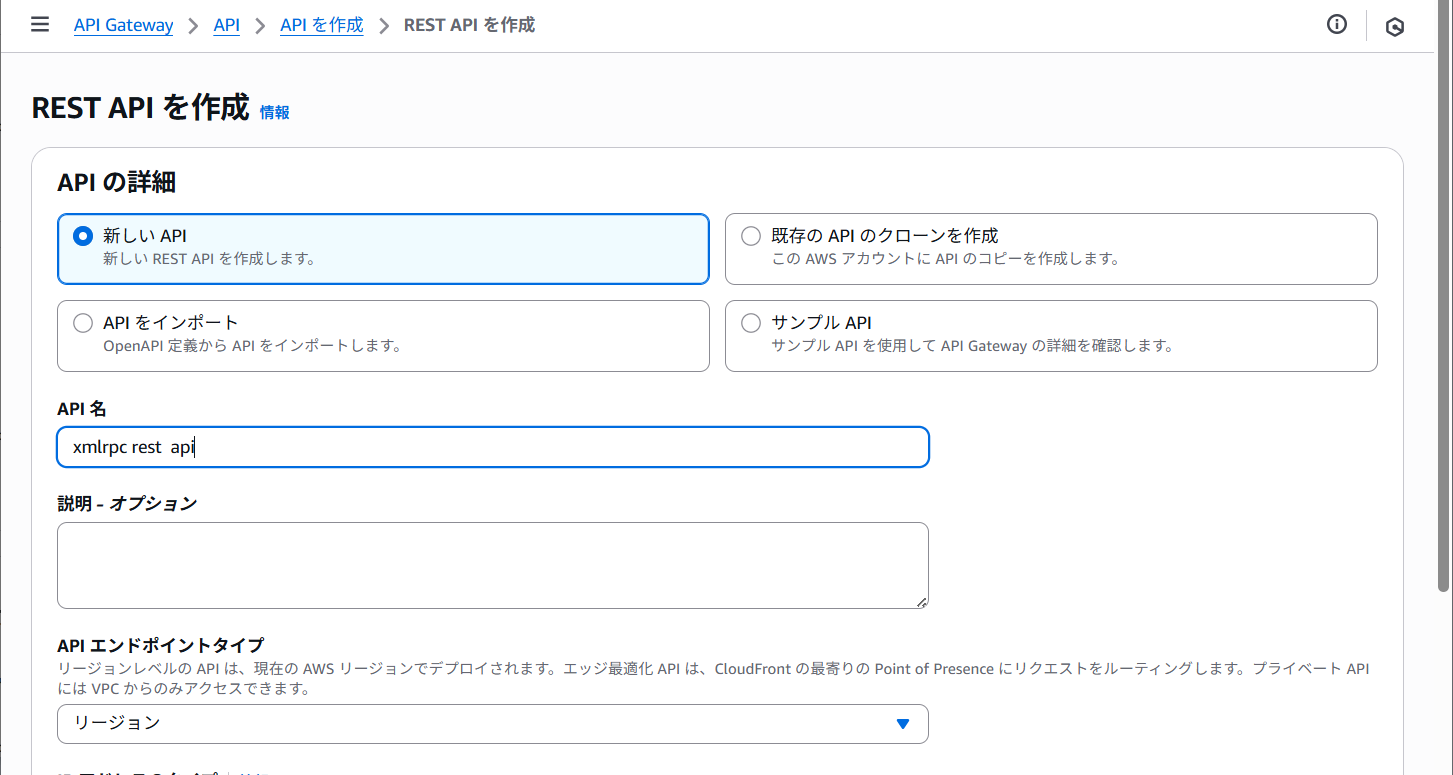
Task: Select 既存の API のクローンを作成 option
Action: click(750, 237)
